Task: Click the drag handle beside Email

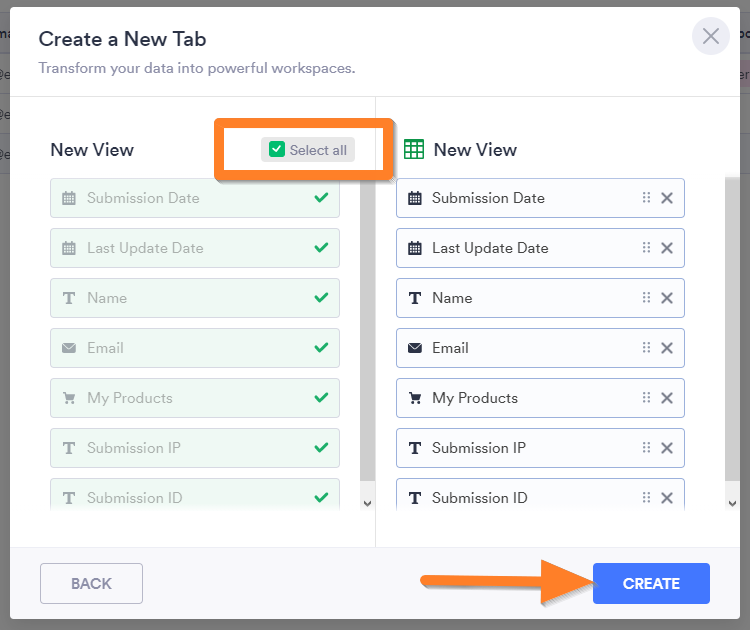Action: 646,348
